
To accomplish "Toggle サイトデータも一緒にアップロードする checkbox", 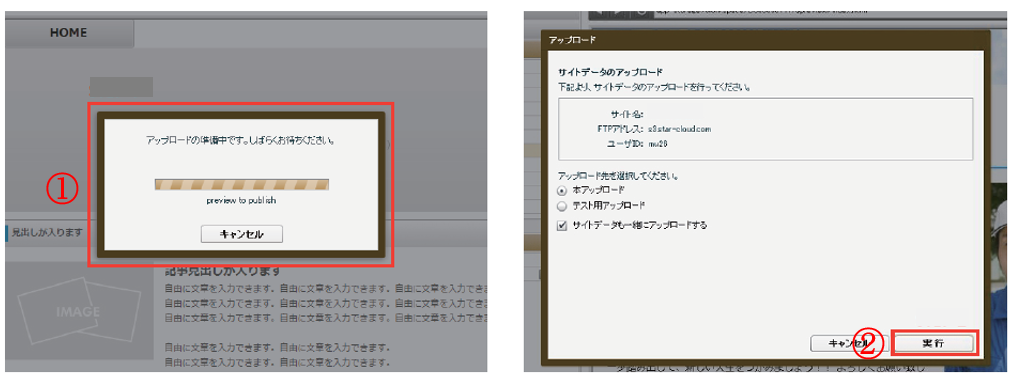I will coord(562,225).
